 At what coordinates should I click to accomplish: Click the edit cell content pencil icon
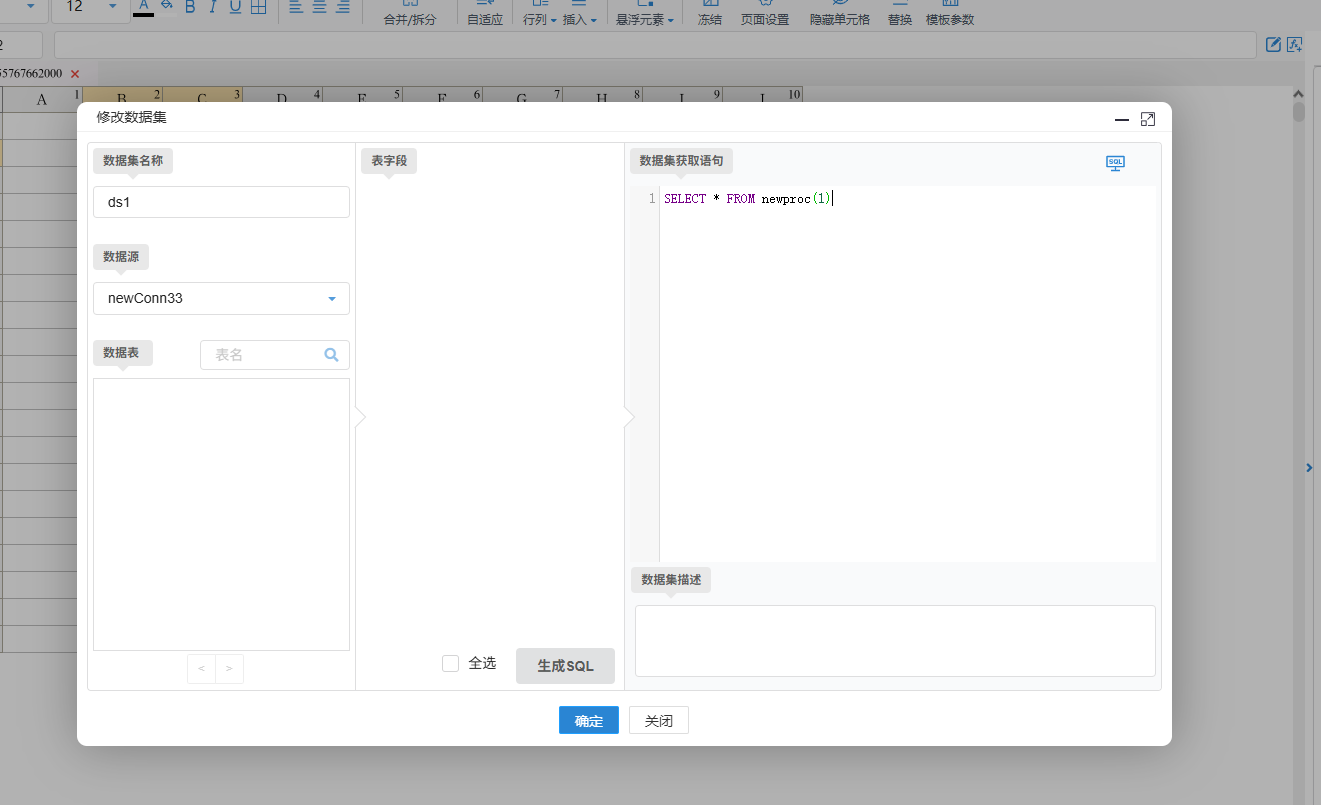(1273, 44)
